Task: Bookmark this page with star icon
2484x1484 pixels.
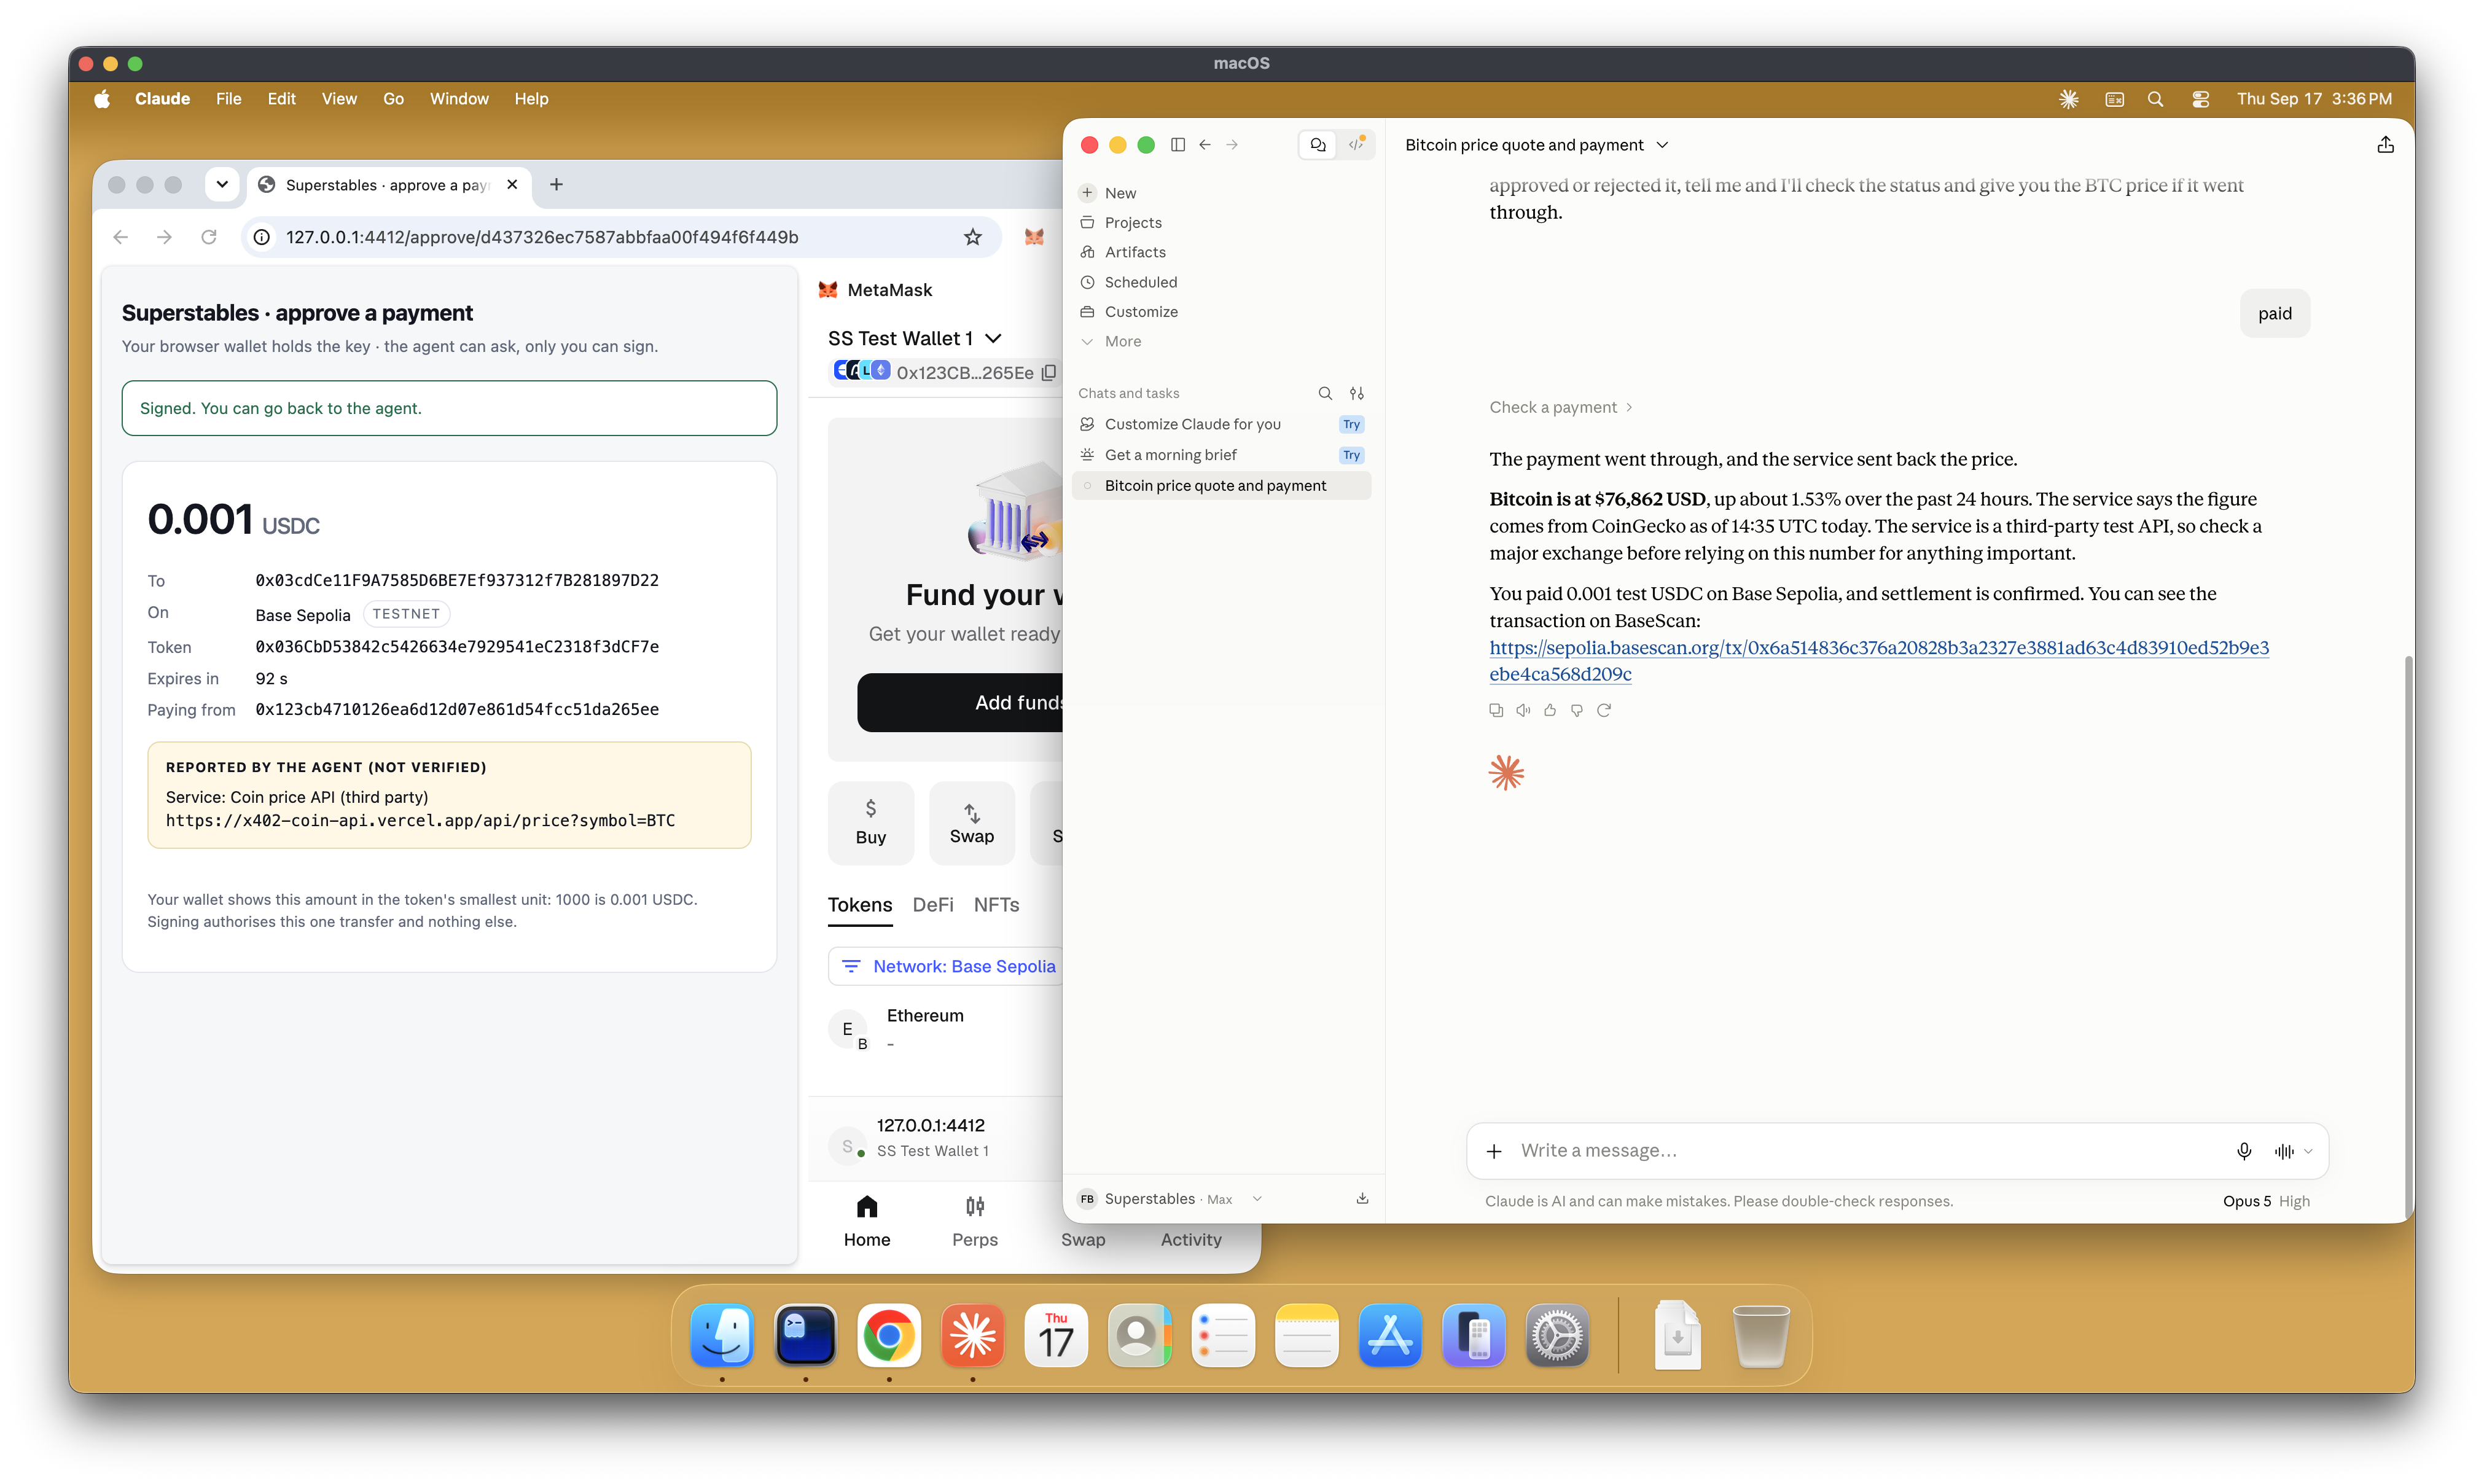Action: (x=972, y=237)
